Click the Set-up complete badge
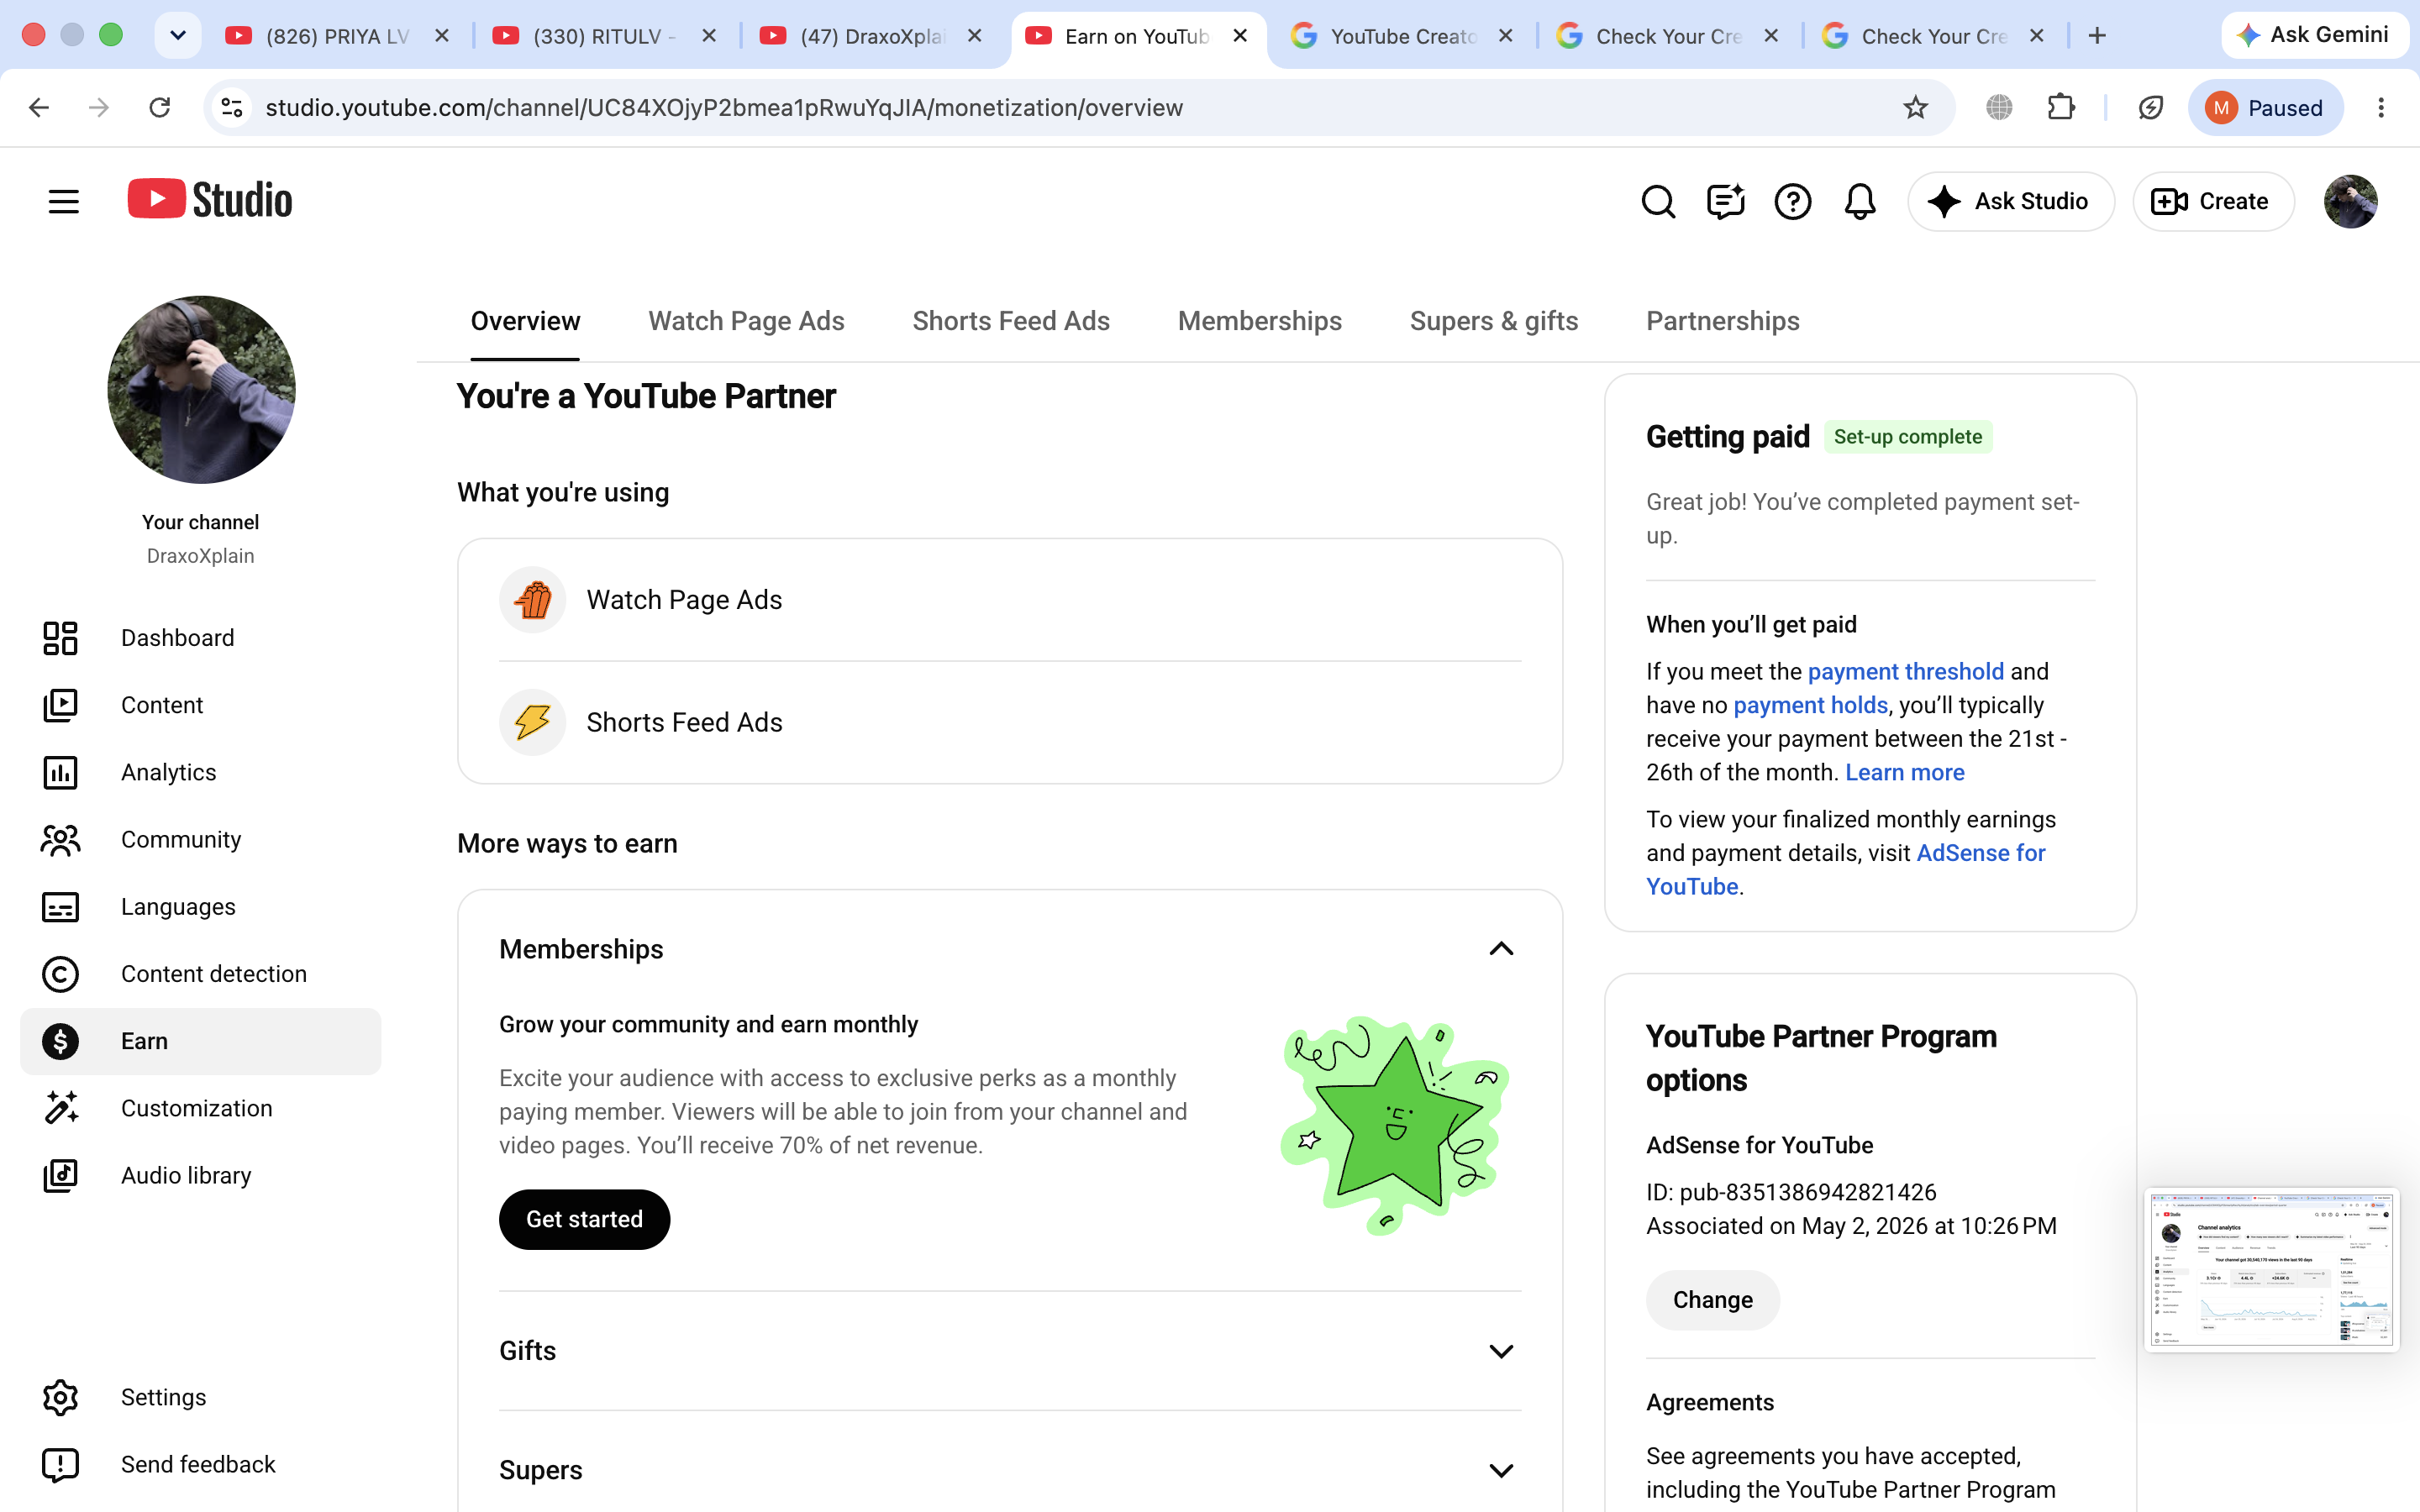Screen dimensions: 2420x1512 [1907, 437]
